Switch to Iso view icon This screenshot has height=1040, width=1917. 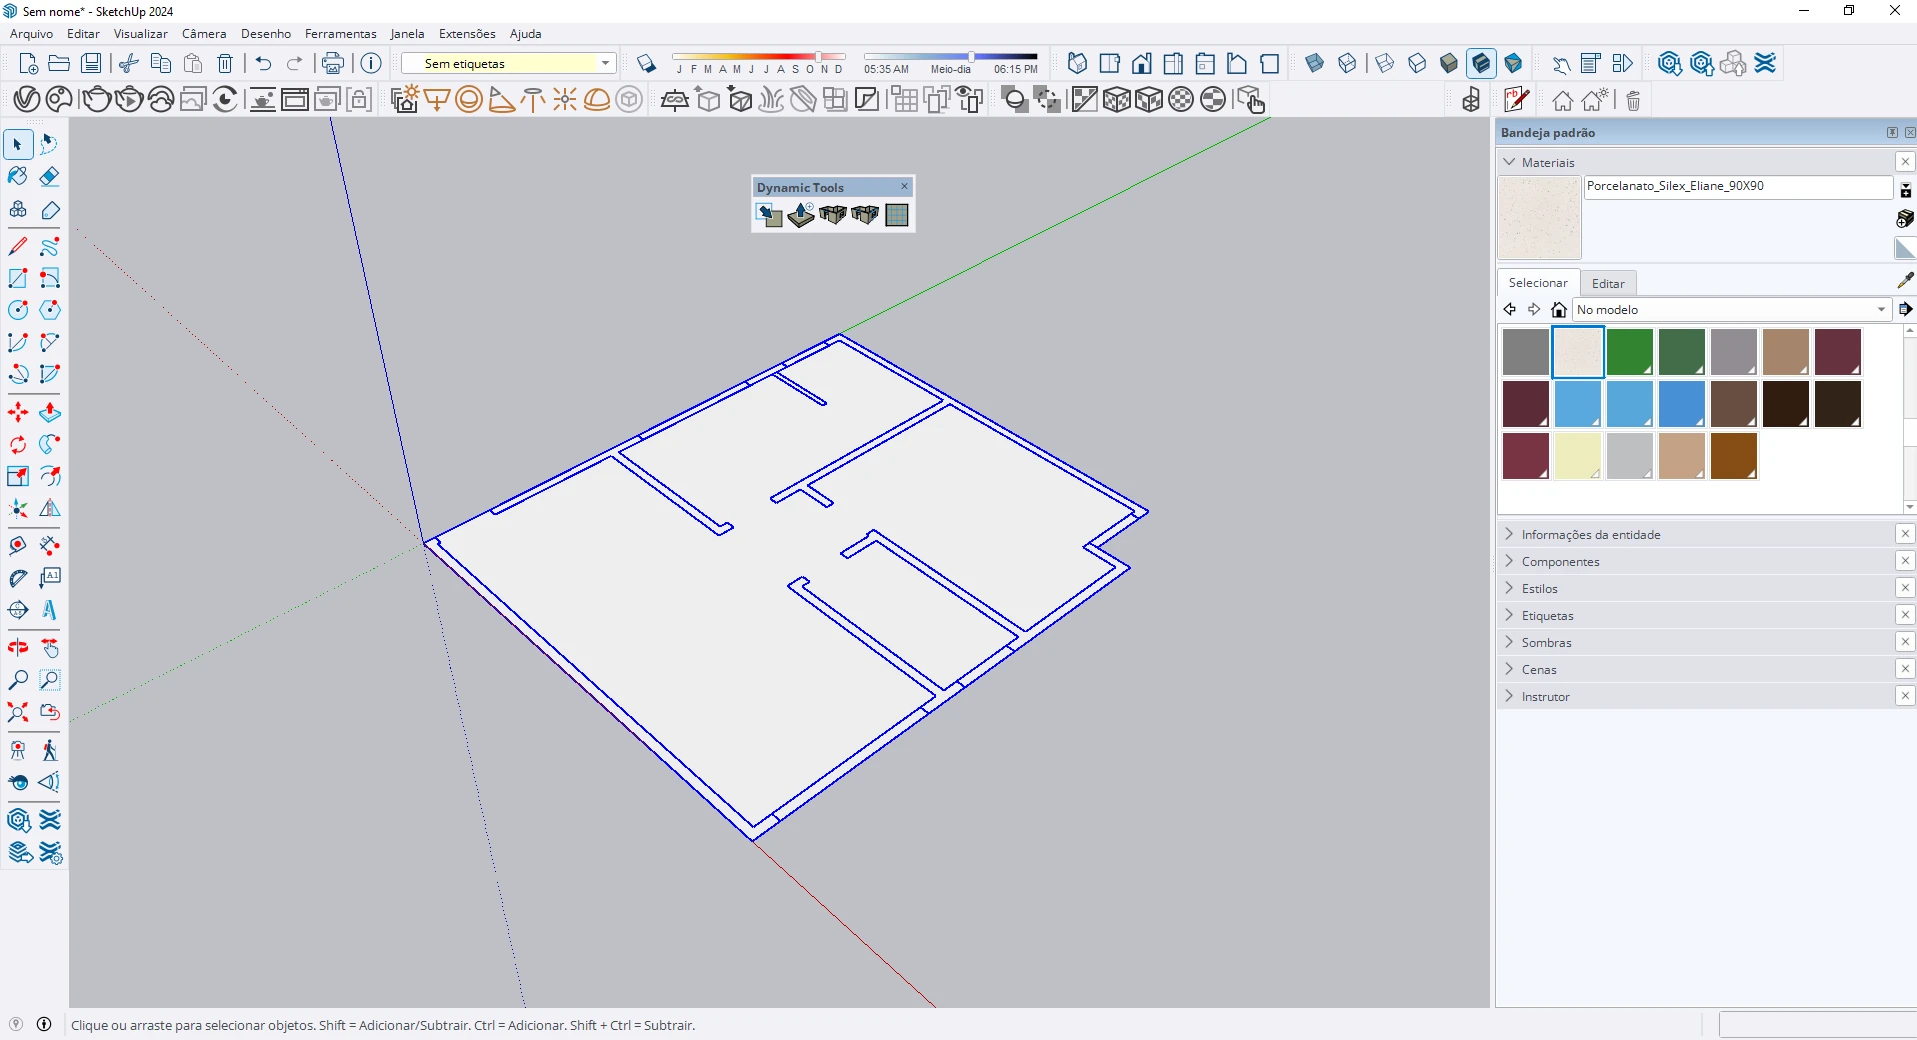(1077, 64)
